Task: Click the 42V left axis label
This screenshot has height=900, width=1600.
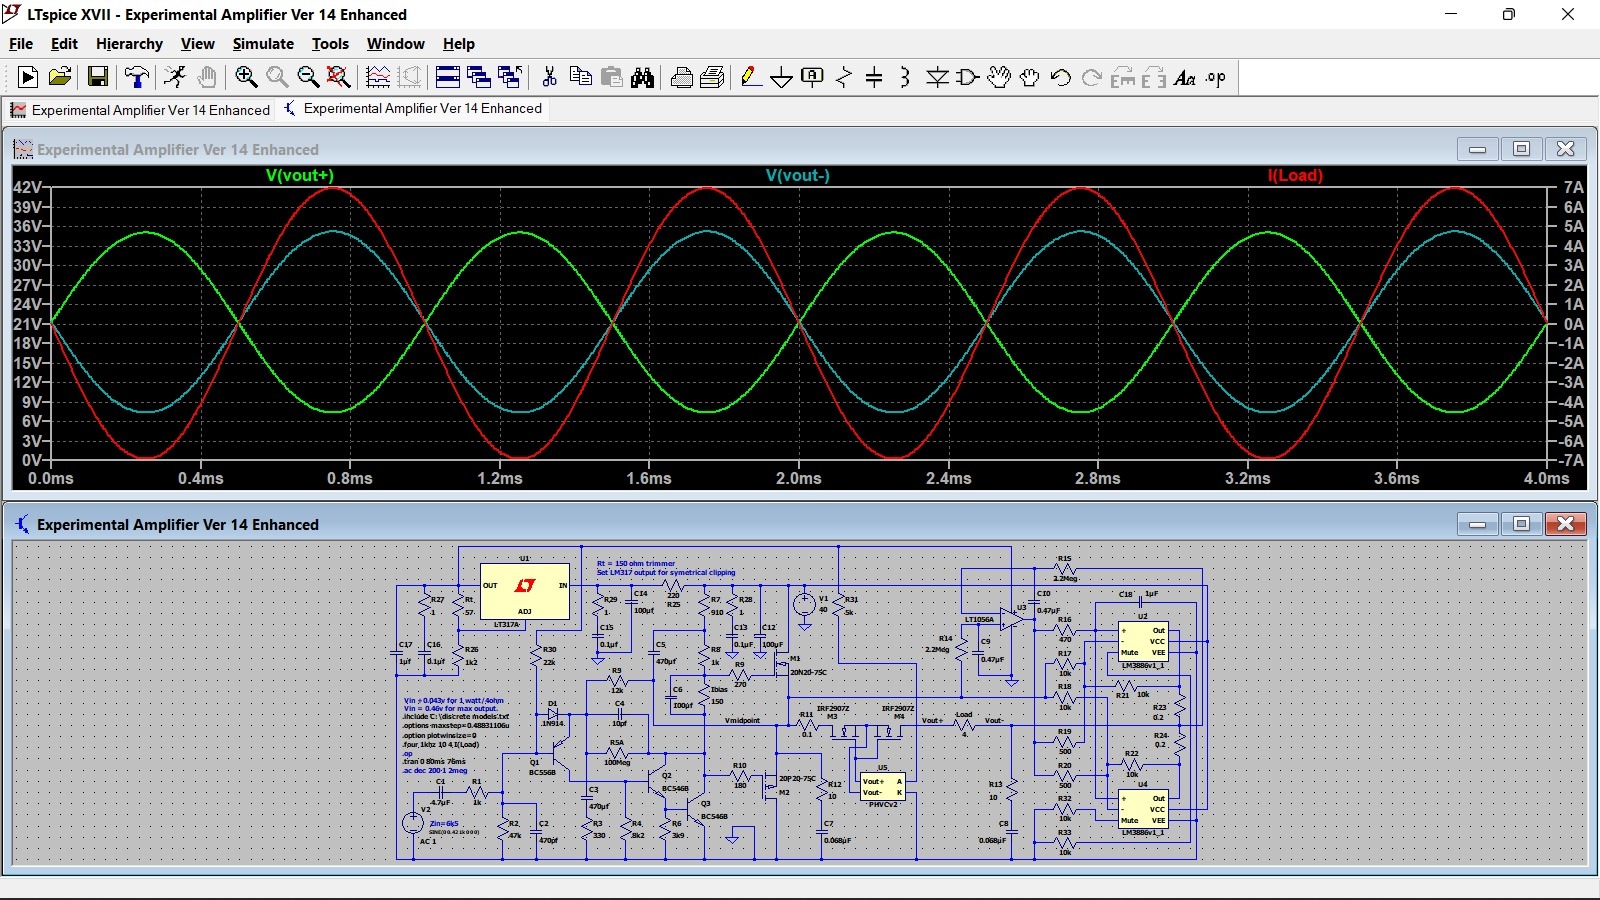Action: click(x=27, y=187)
